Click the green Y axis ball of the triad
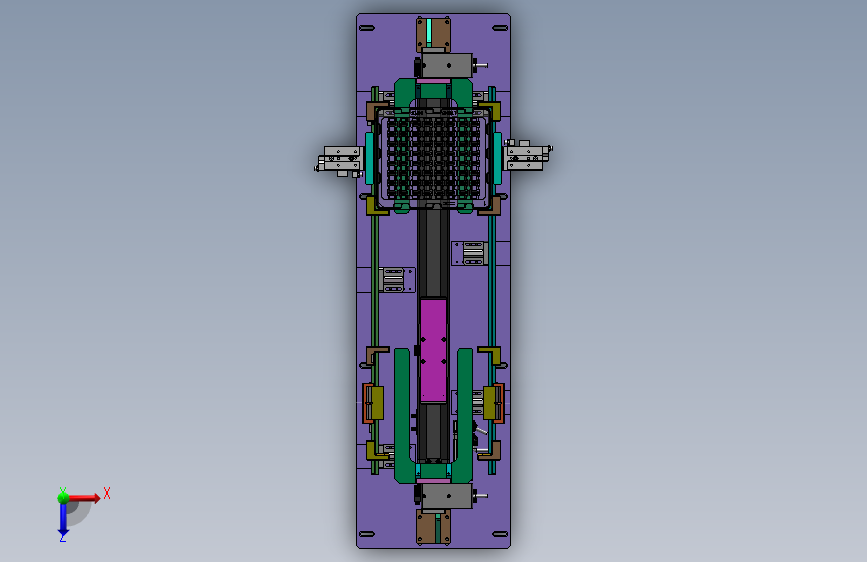 [x=63, y=497]
